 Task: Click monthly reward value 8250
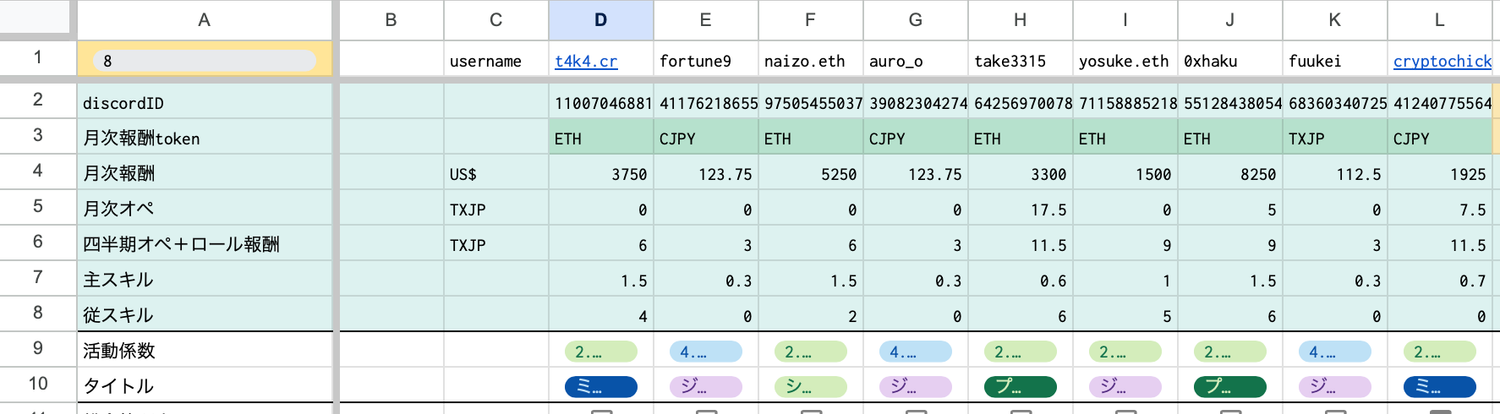[1231, 173]
